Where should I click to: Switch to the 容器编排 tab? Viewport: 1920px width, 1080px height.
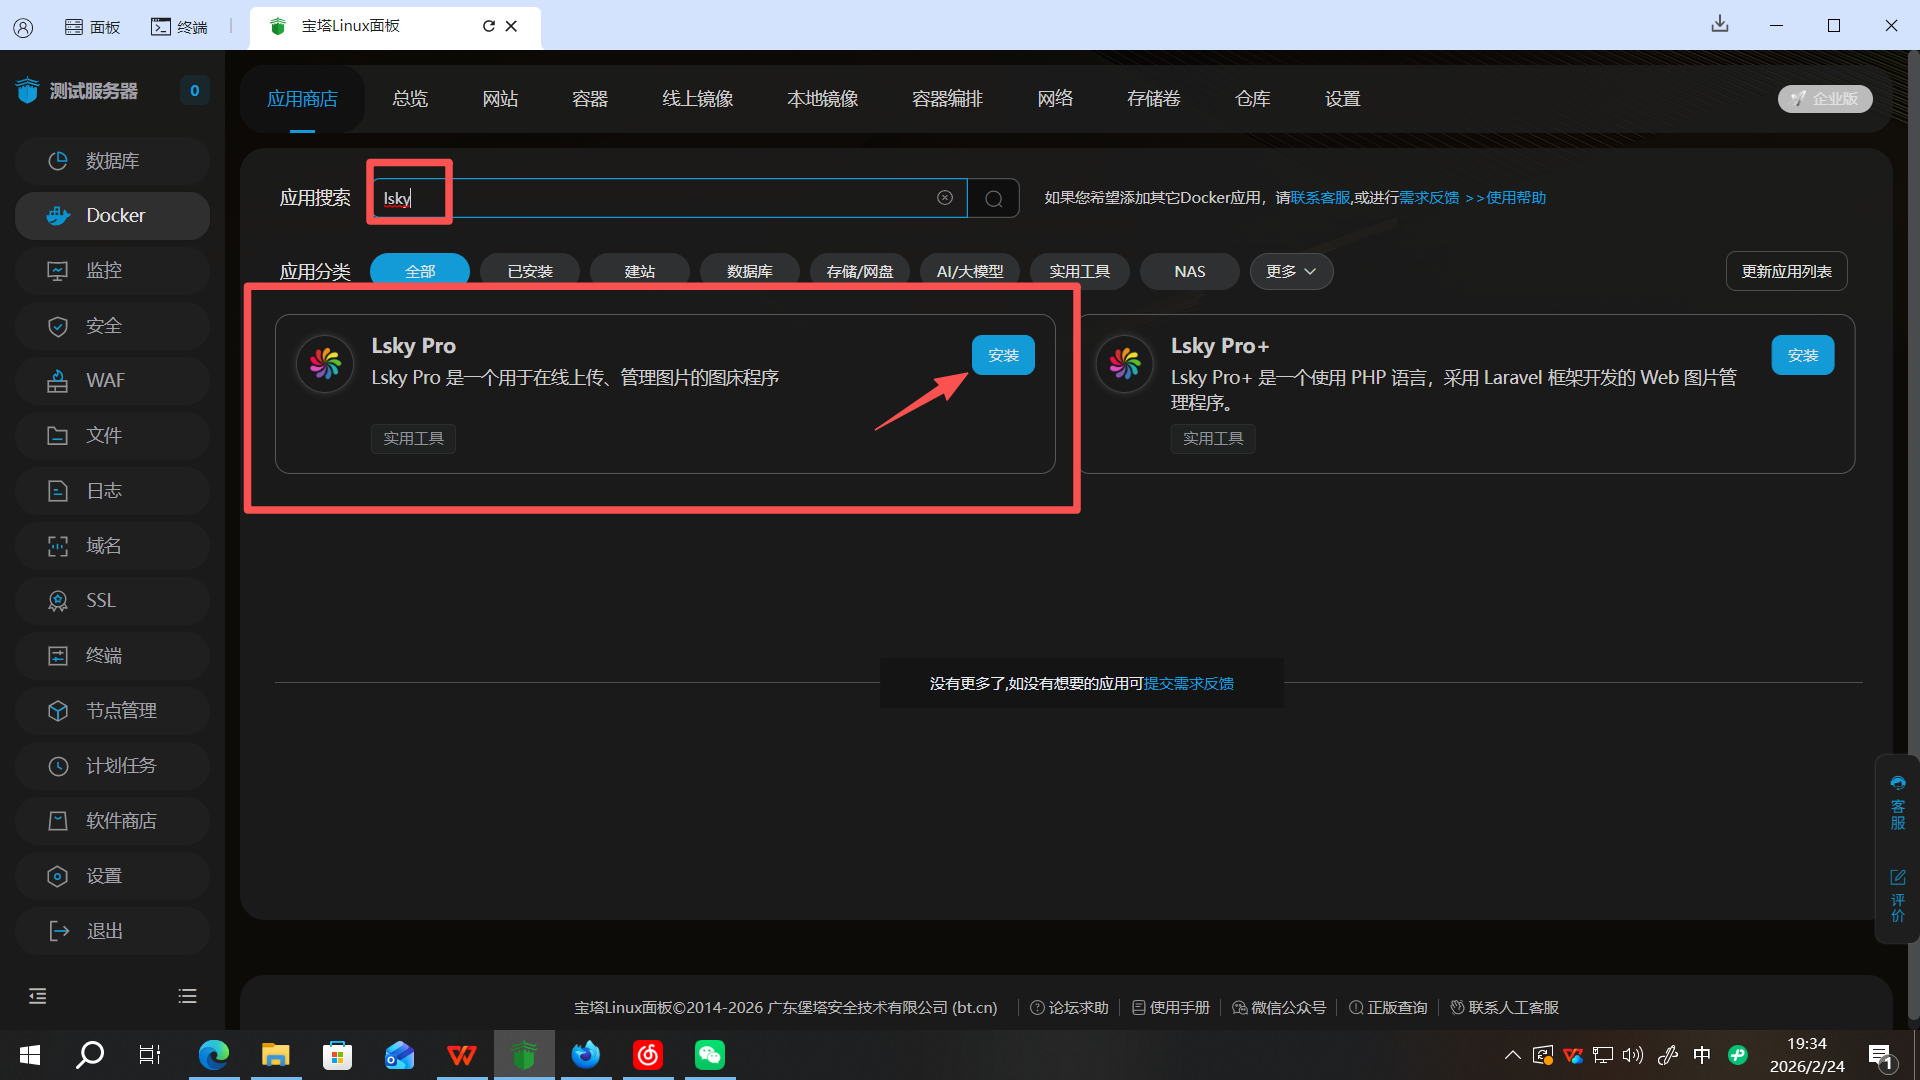tap(947, 98)
